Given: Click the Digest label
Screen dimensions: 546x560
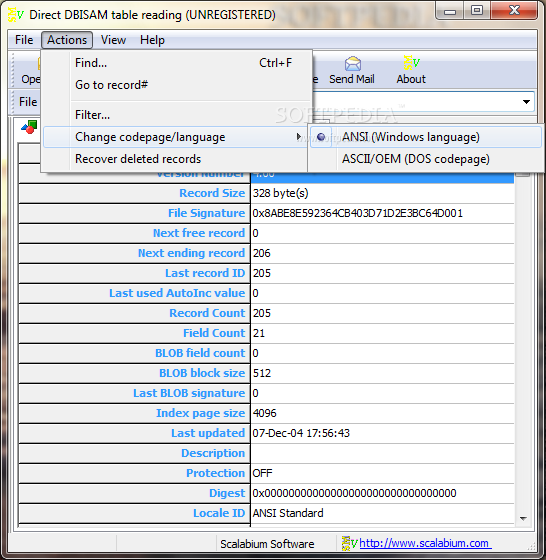Looking at the screenshot, I should pyautogui.click(x=227, y=493).
